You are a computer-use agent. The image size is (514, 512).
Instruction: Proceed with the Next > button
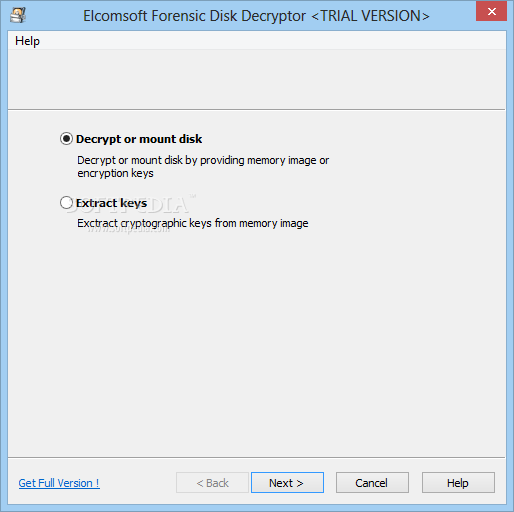click(x=287, y=482)
